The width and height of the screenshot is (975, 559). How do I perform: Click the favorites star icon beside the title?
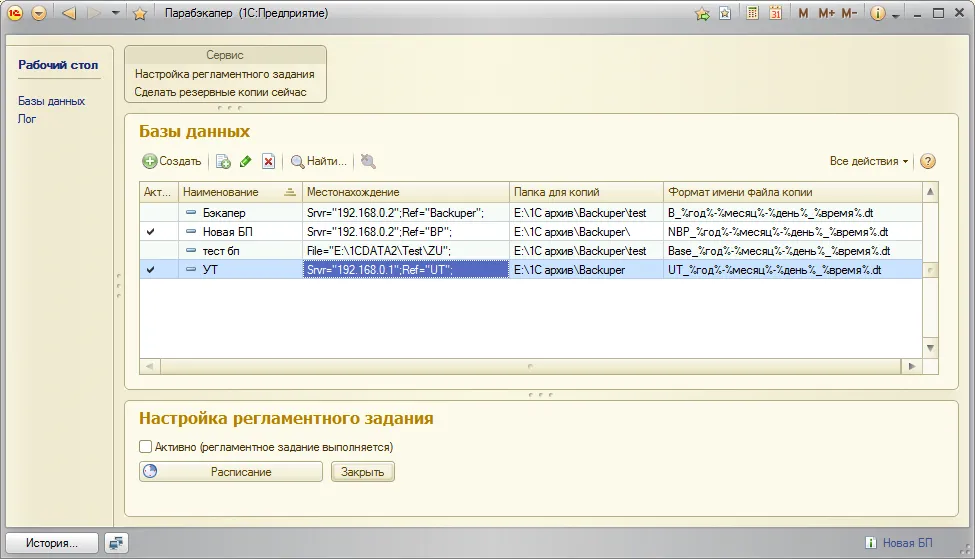(140, 14)
